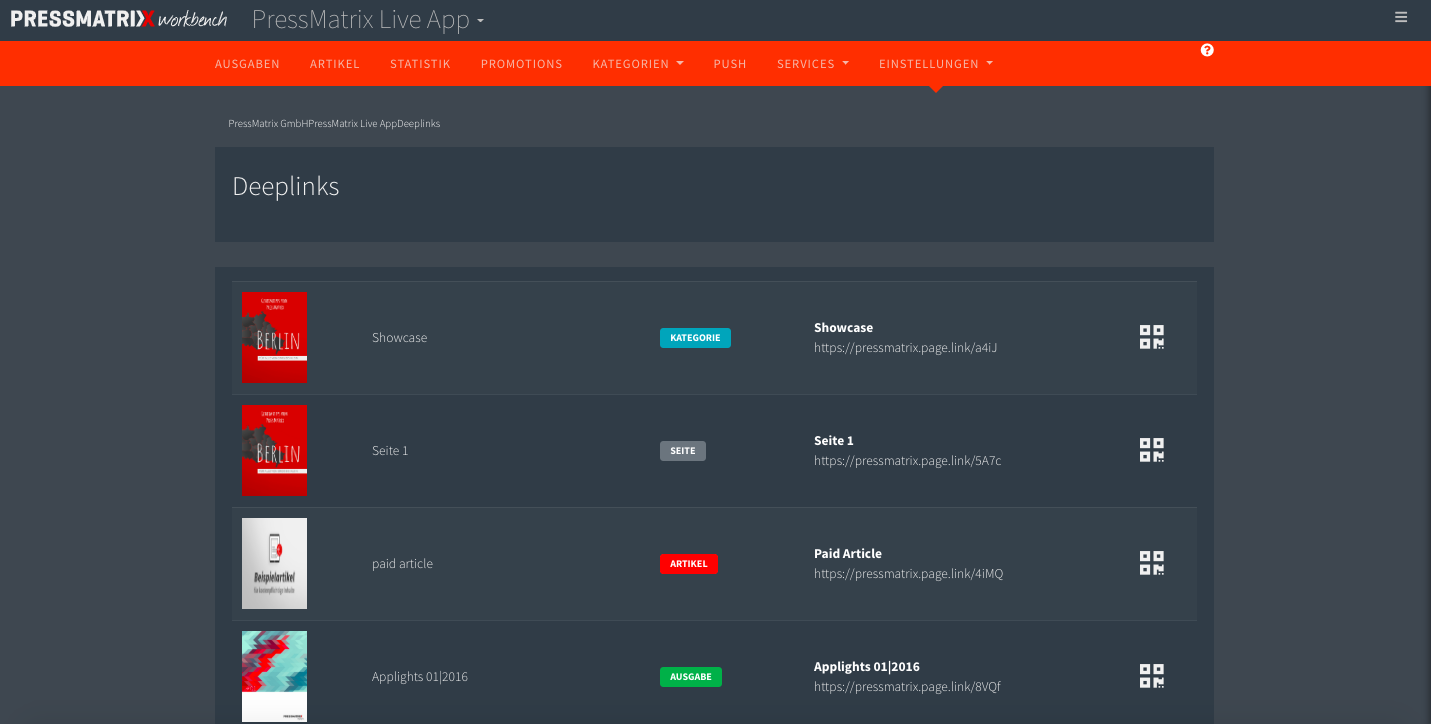Open the hamburger menu icon
Image resolution: width=1431 pixels, height=724 pixels.
[1401, 17]
